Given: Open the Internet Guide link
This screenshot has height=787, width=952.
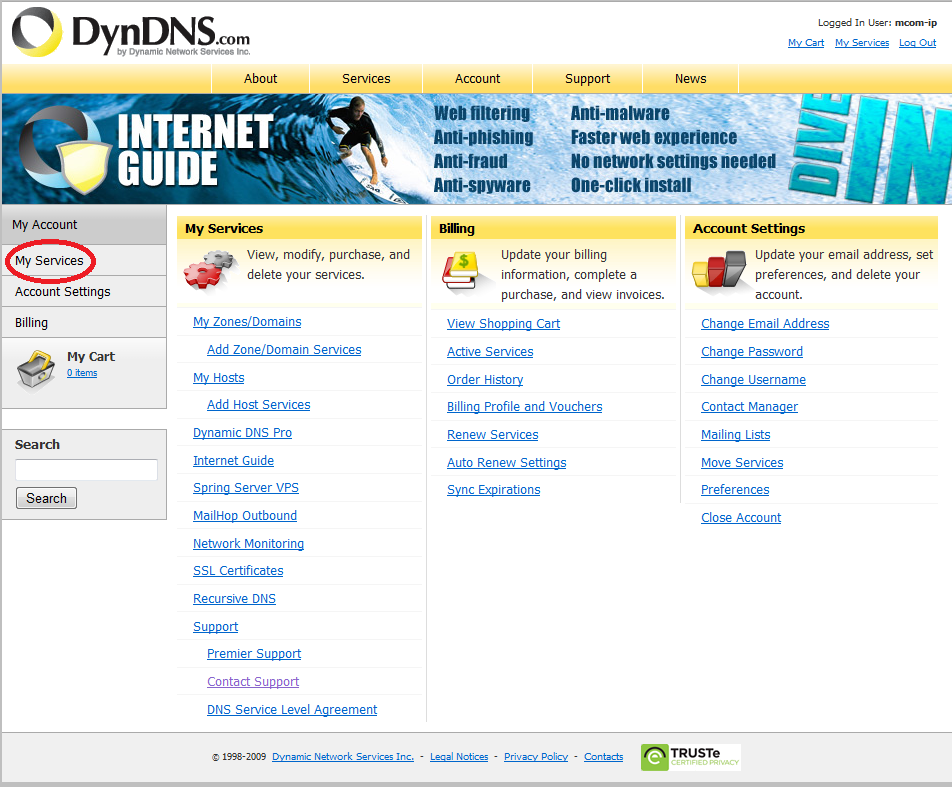Looking at the screenshot, I should click(233, 460).
